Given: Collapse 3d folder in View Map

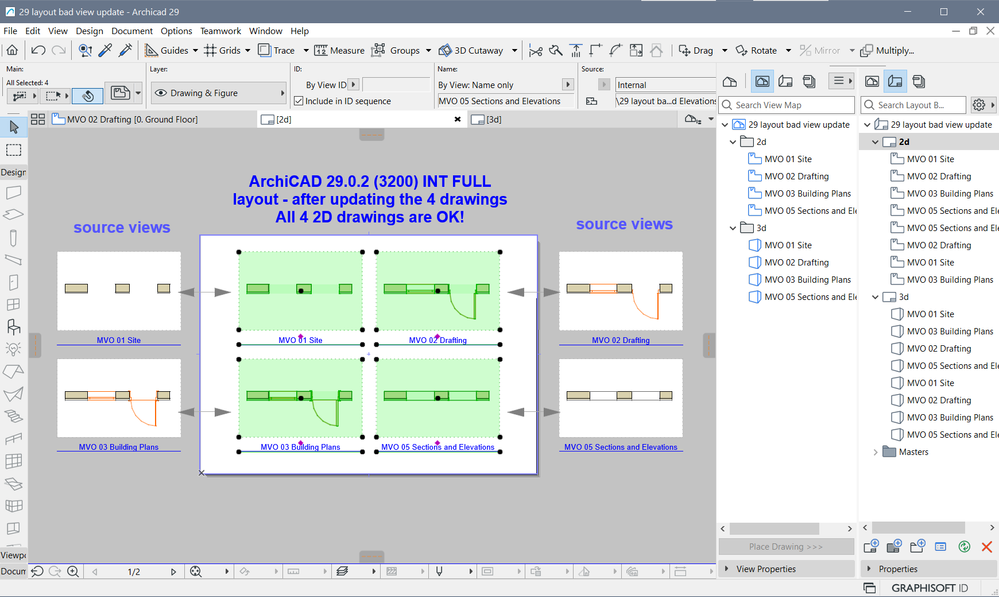Looking at the screenshot, I should [x=733, y=228].
